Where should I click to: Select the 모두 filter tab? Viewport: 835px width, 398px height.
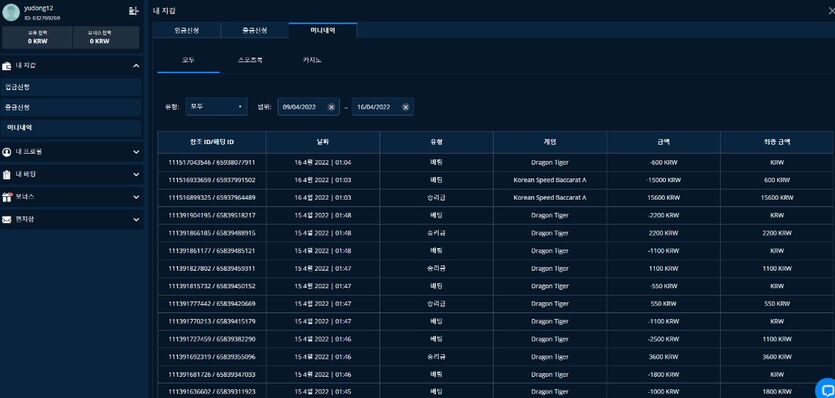coord(189,60)
